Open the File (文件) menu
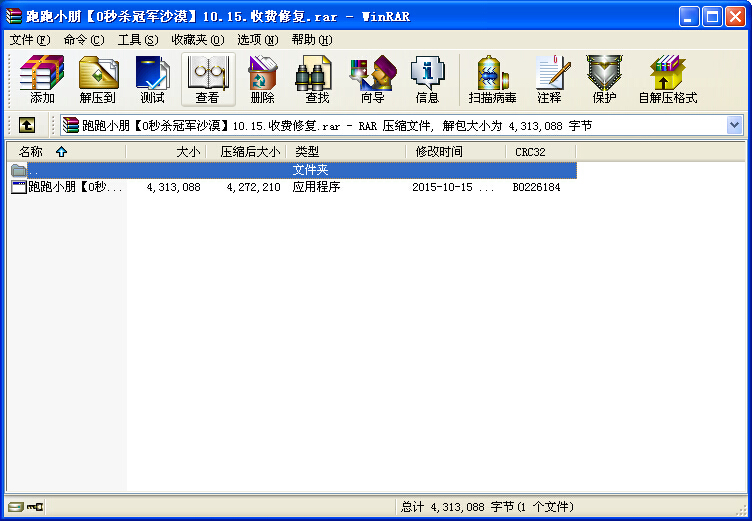Viewport: 752px width, 521px height. 30,40
